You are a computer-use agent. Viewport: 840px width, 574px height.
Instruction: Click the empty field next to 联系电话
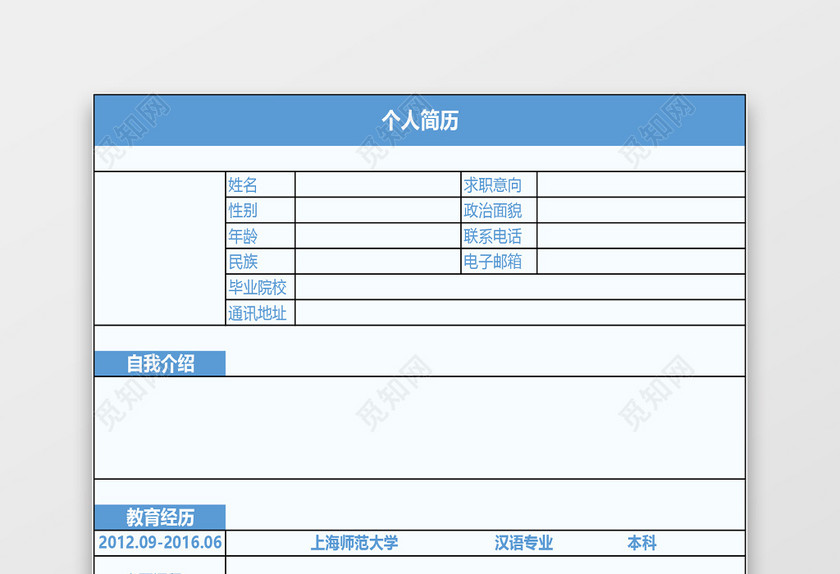[641, 236]
